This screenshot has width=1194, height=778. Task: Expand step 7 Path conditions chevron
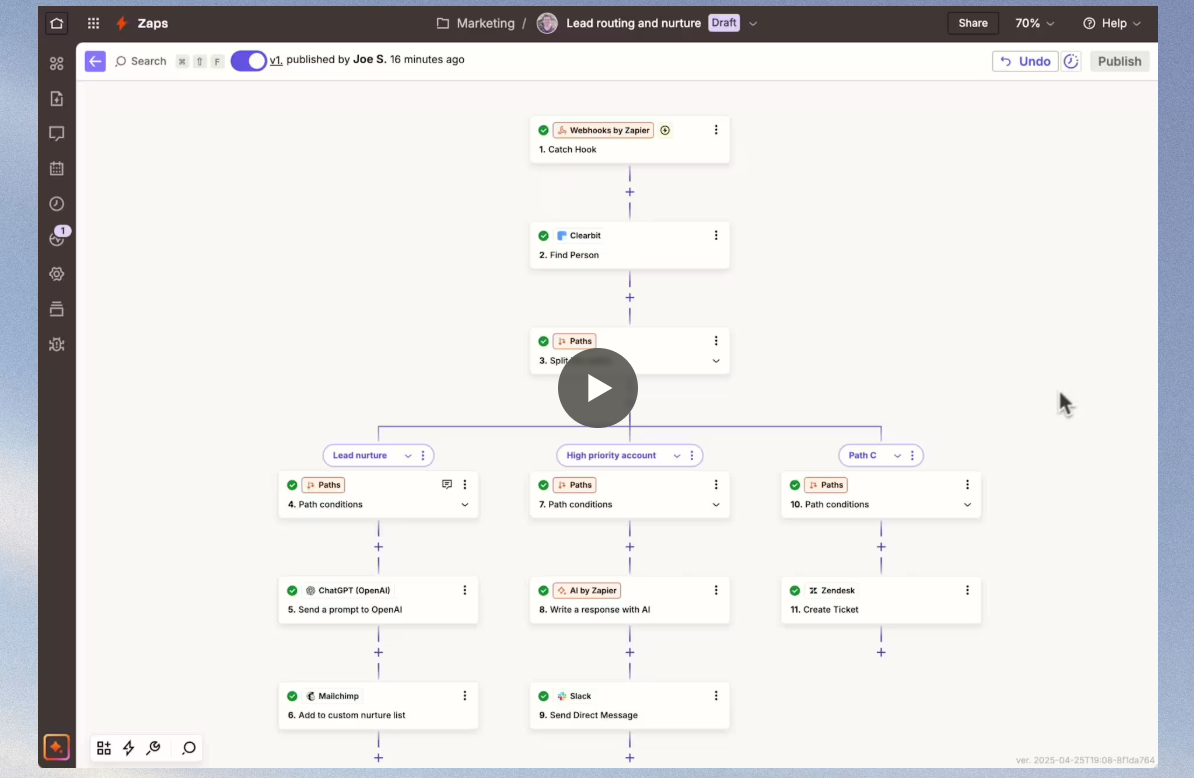coord(716,505)
